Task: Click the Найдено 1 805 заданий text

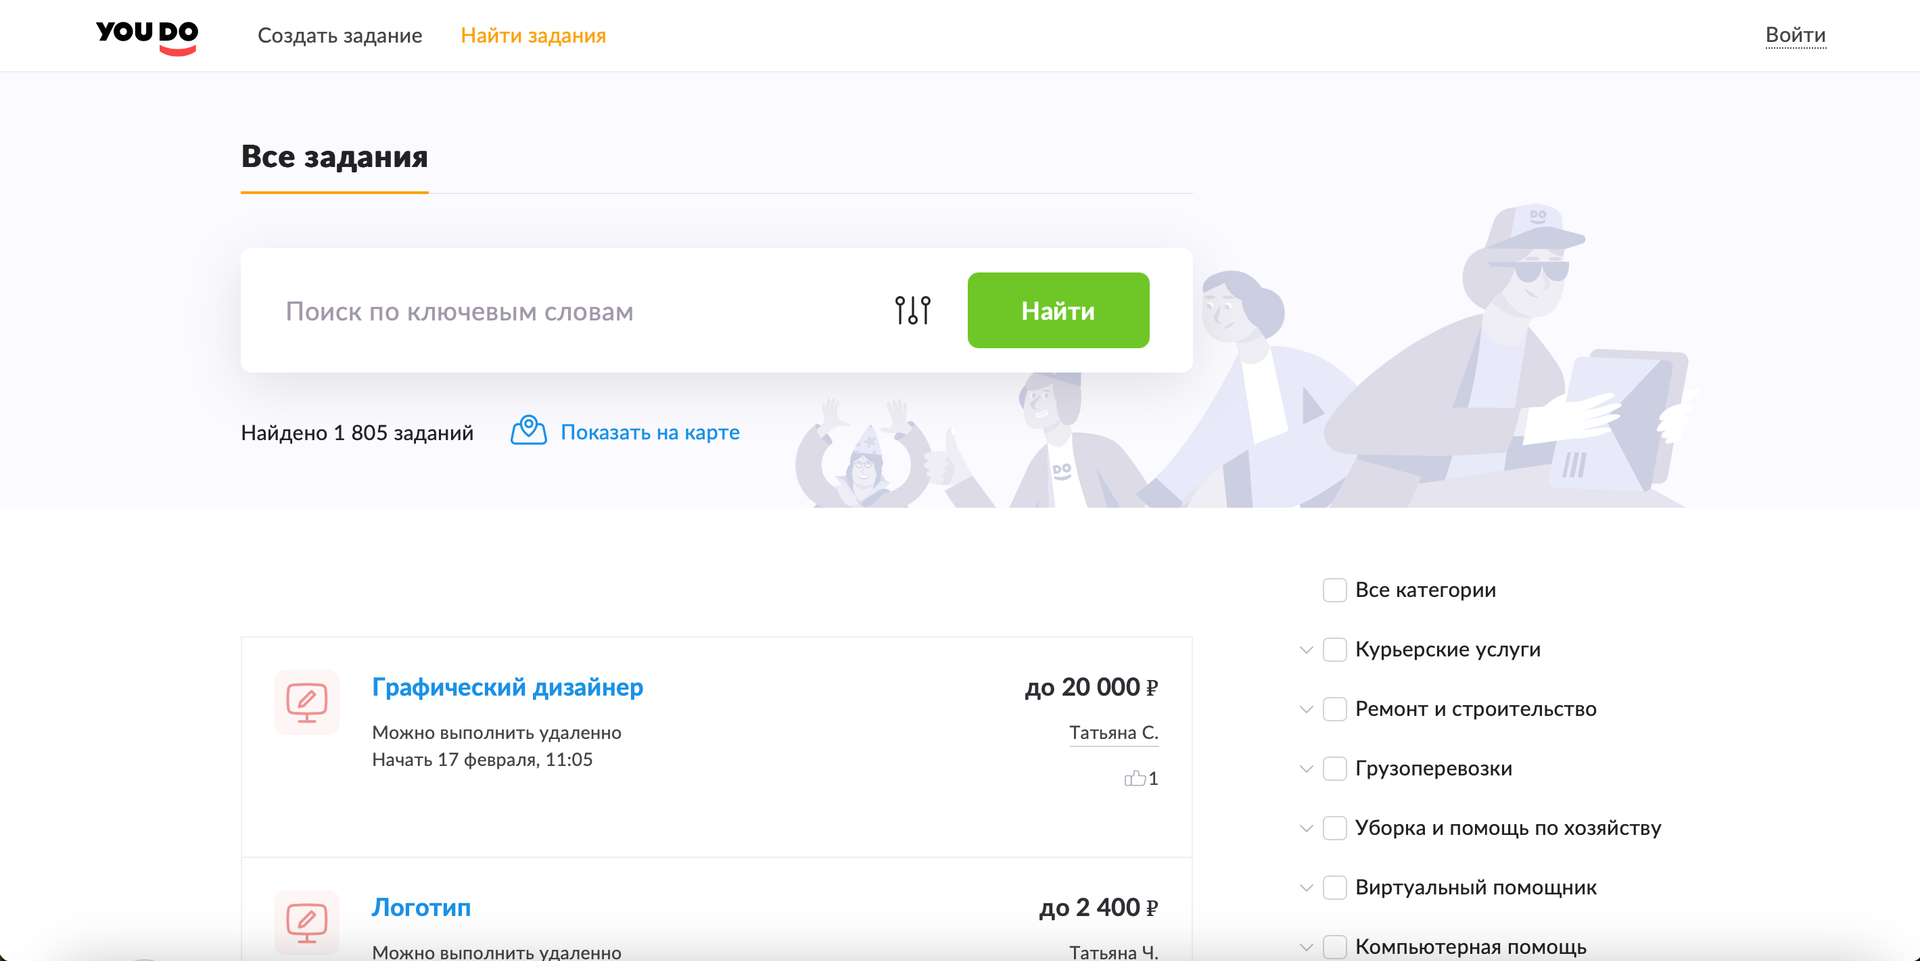Action: click(357, 433)
